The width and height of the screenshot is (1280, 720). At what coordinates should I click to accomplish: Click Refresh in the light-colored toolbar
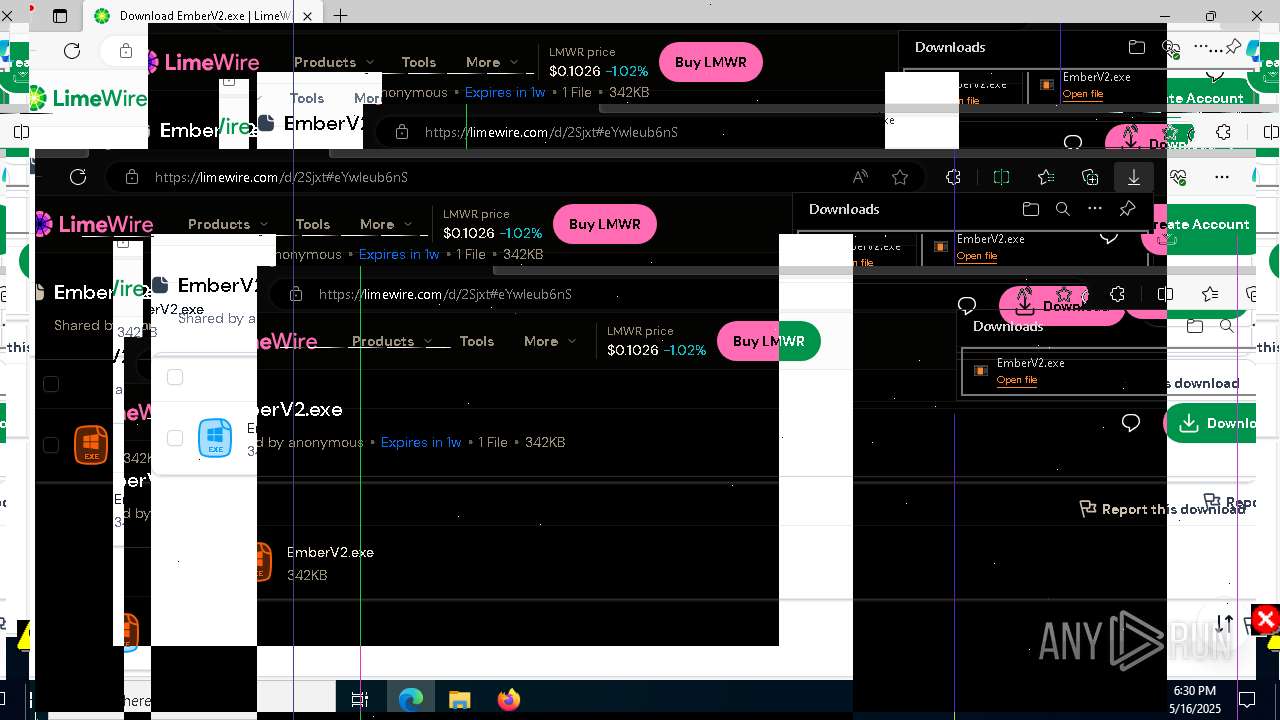[72, 51]
